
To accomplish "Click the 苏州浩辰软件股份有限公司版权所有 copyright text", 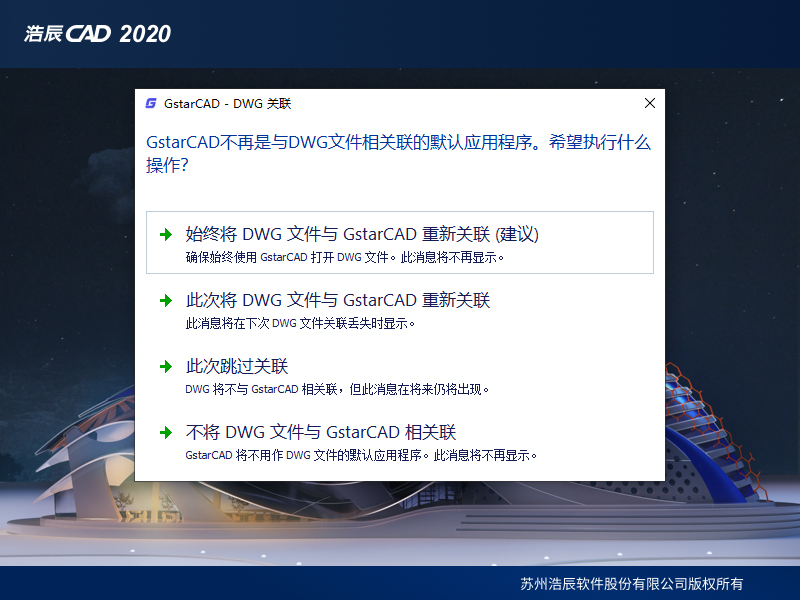I will tap(632, 584).
